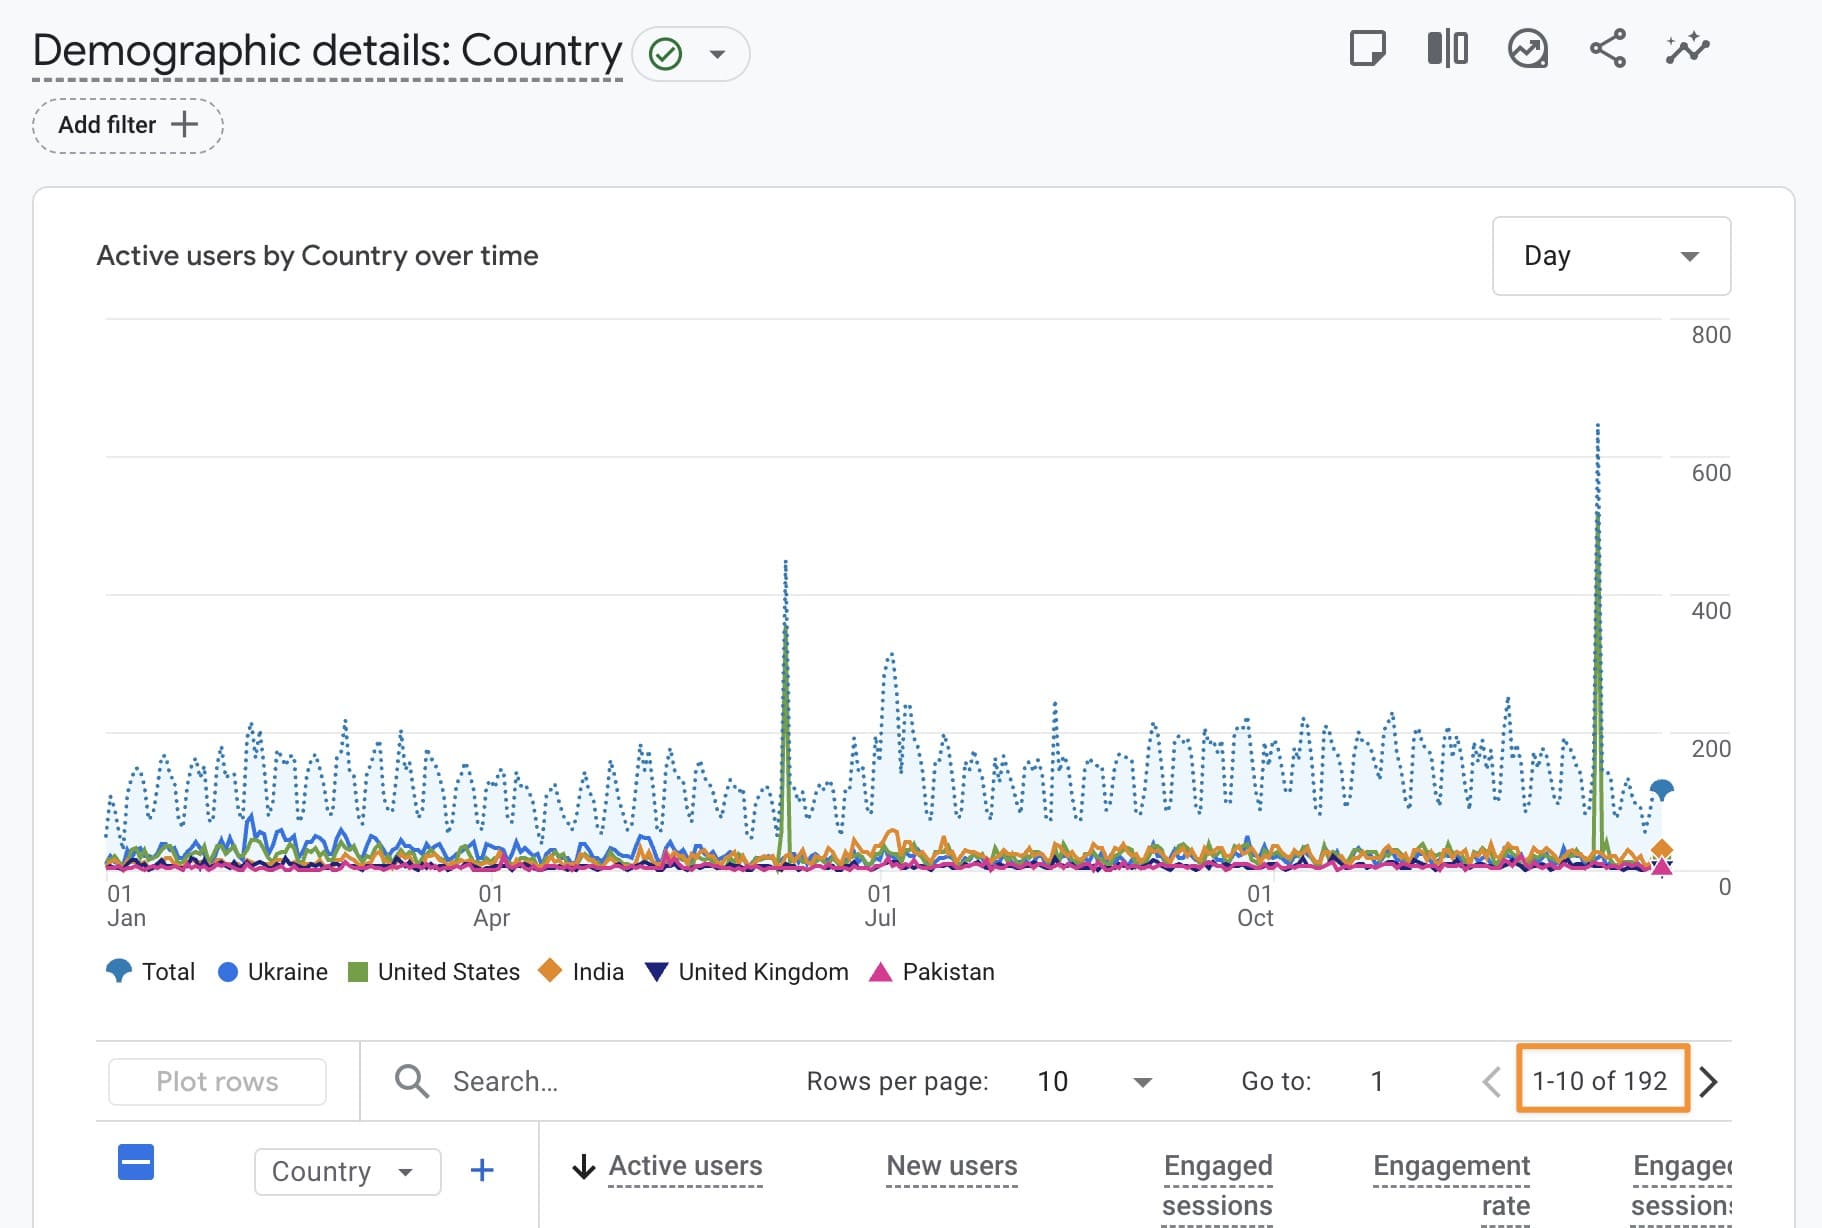
Task: Click the green report status checkmark
Action: coord(666,54)
